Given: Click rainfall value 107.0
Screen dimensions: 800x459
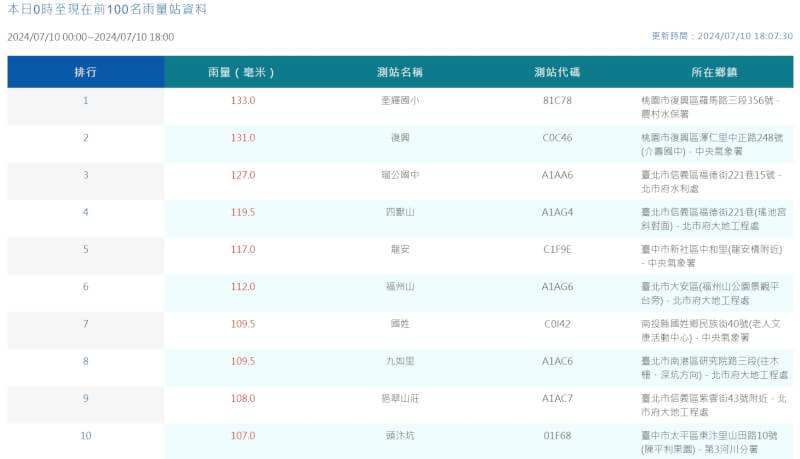Looking at the screenshot, I should [x=243, y=436].
